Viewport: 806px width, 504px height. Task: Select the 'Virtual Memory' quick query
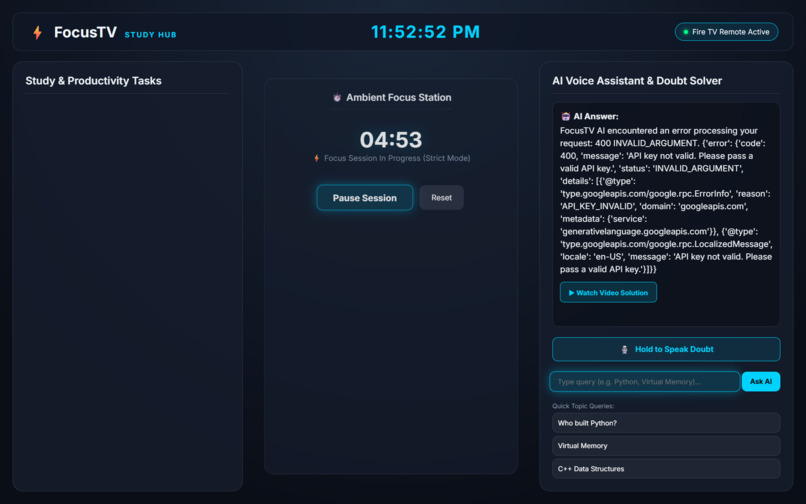pyautogui.click(x=666, y=446)
